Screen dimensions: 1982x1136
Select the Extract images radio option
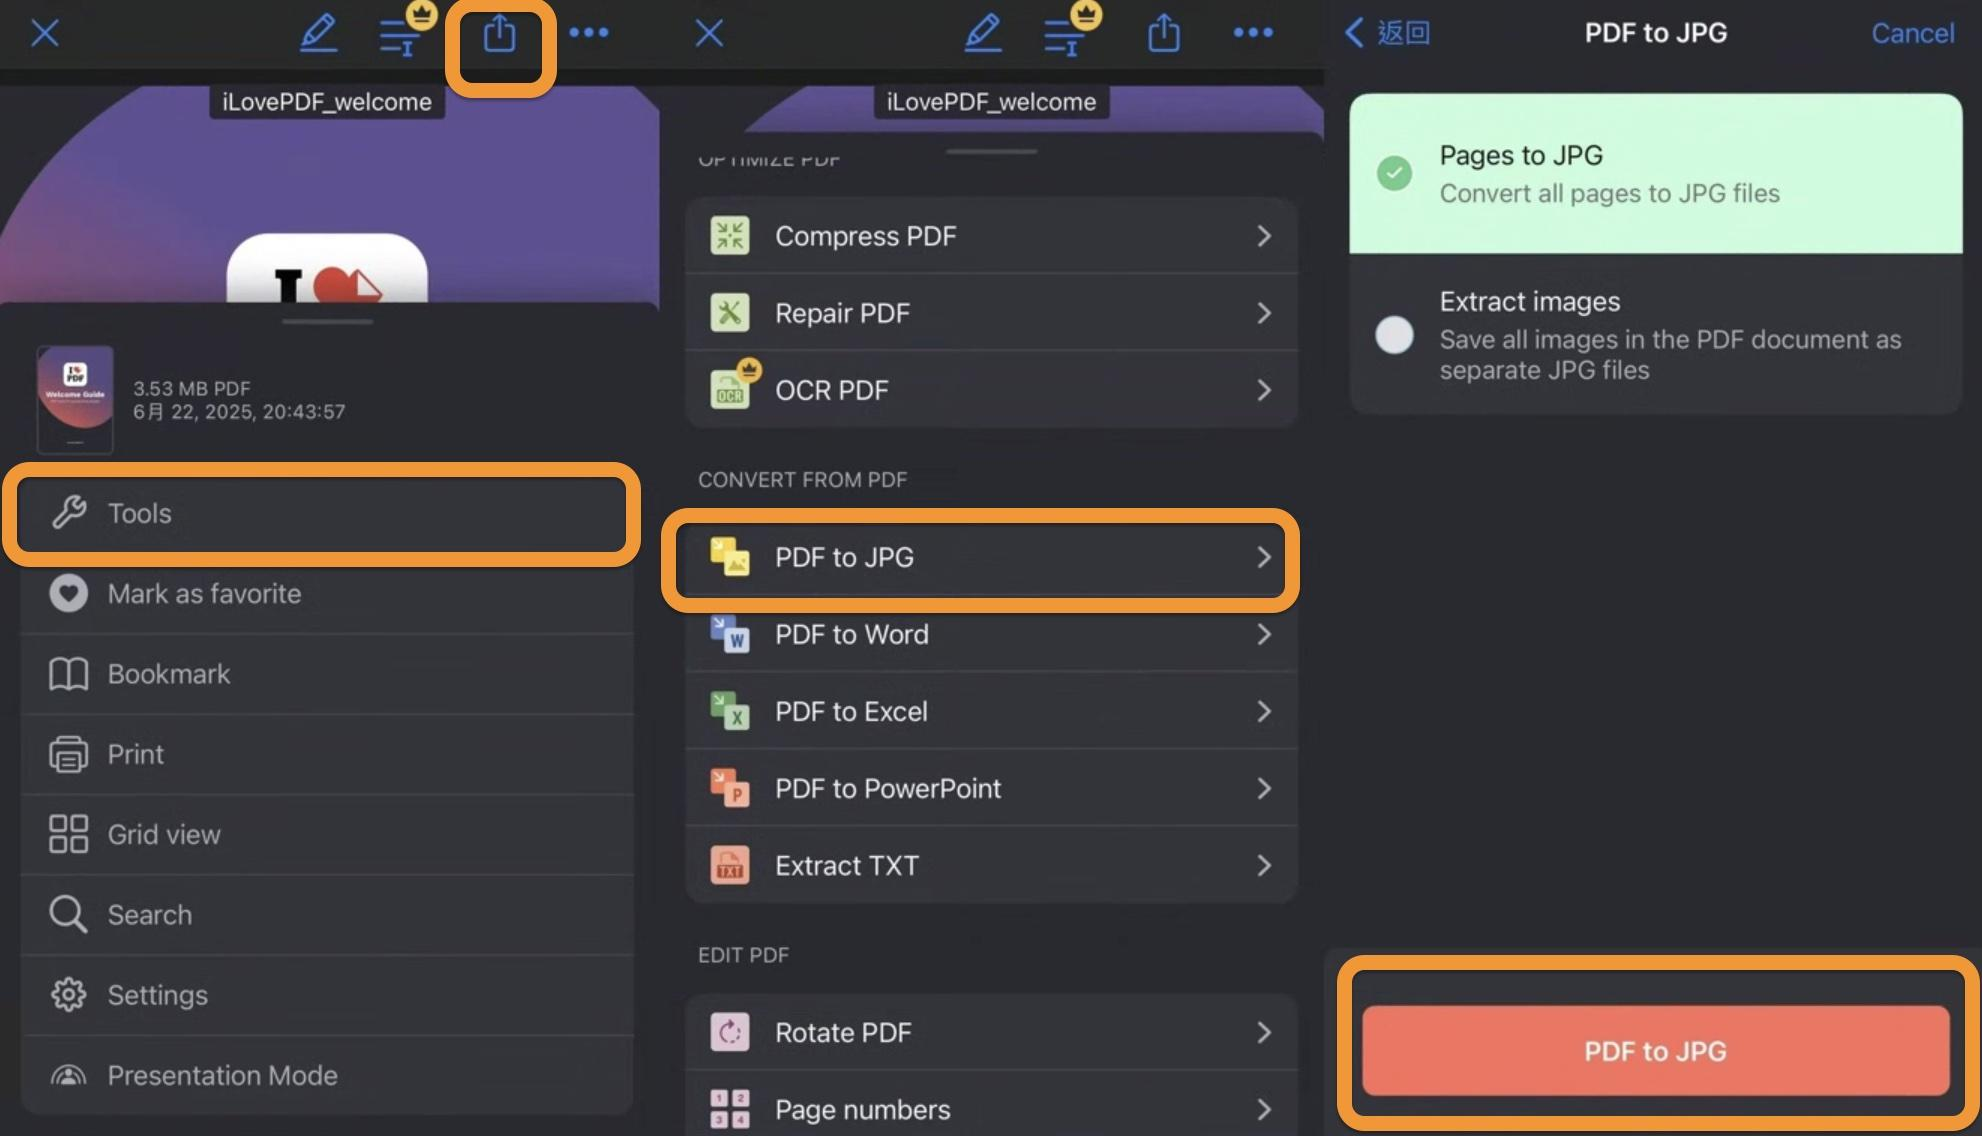[1394, 335]
